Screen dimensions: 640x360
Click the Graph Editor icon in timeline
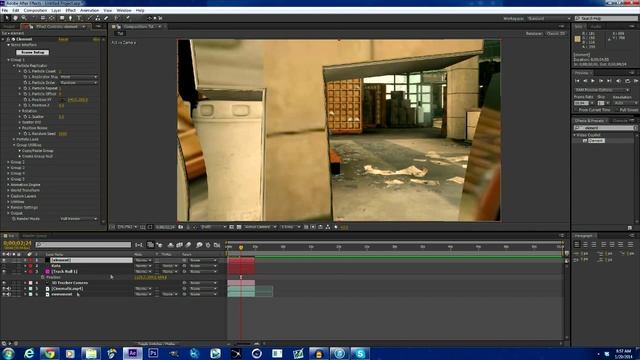coord(217,245)
